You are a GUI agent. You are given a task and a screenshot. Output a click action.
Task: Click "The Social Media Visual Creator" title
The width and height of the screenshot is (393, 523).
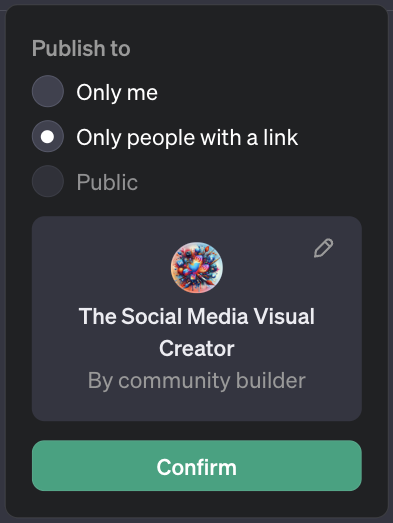[197, 332]
